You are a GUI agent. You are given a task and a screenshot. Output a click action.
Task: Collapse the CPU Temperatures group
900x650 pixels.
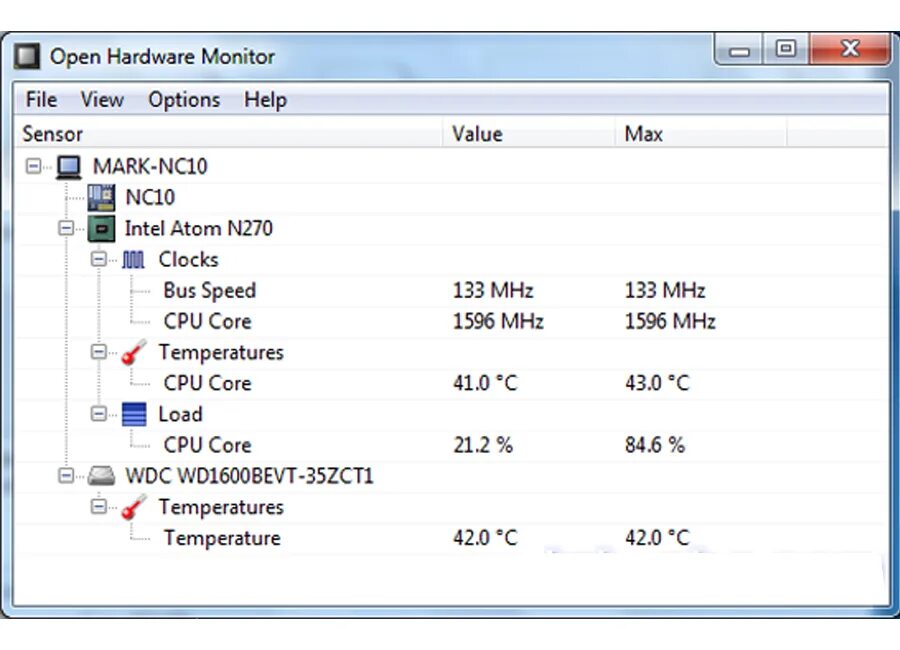coord(99,352)
